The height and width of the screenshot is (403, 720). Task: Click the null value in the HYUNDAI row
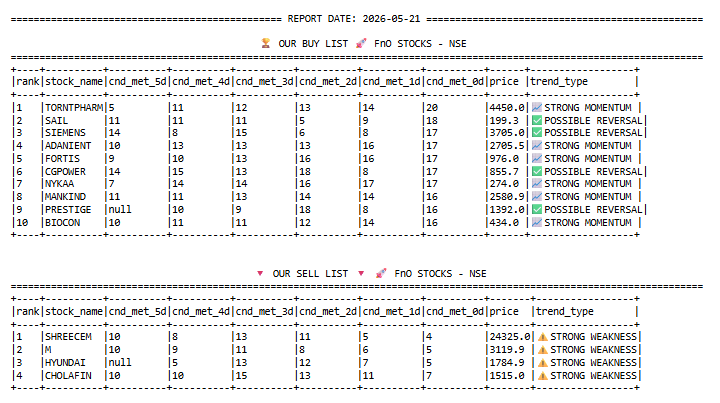120,363
